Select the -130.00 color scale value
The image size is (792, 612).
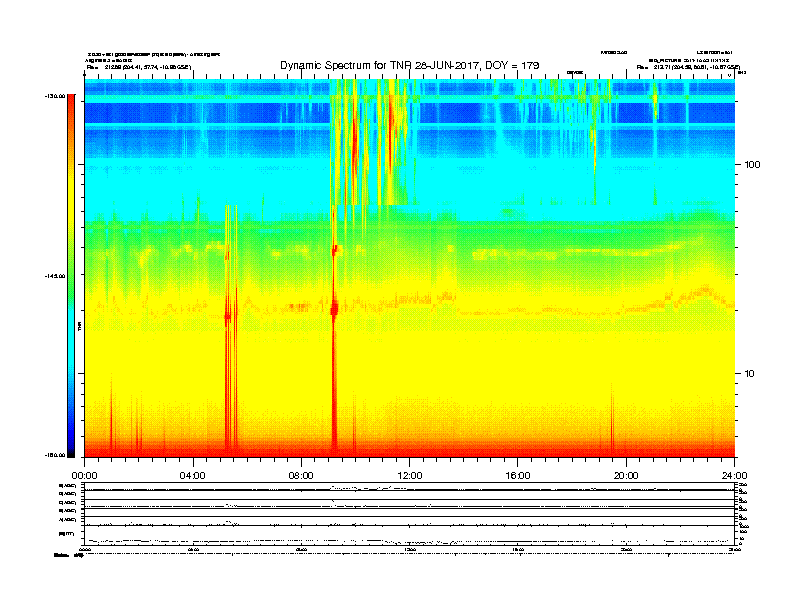coord(55,96)
